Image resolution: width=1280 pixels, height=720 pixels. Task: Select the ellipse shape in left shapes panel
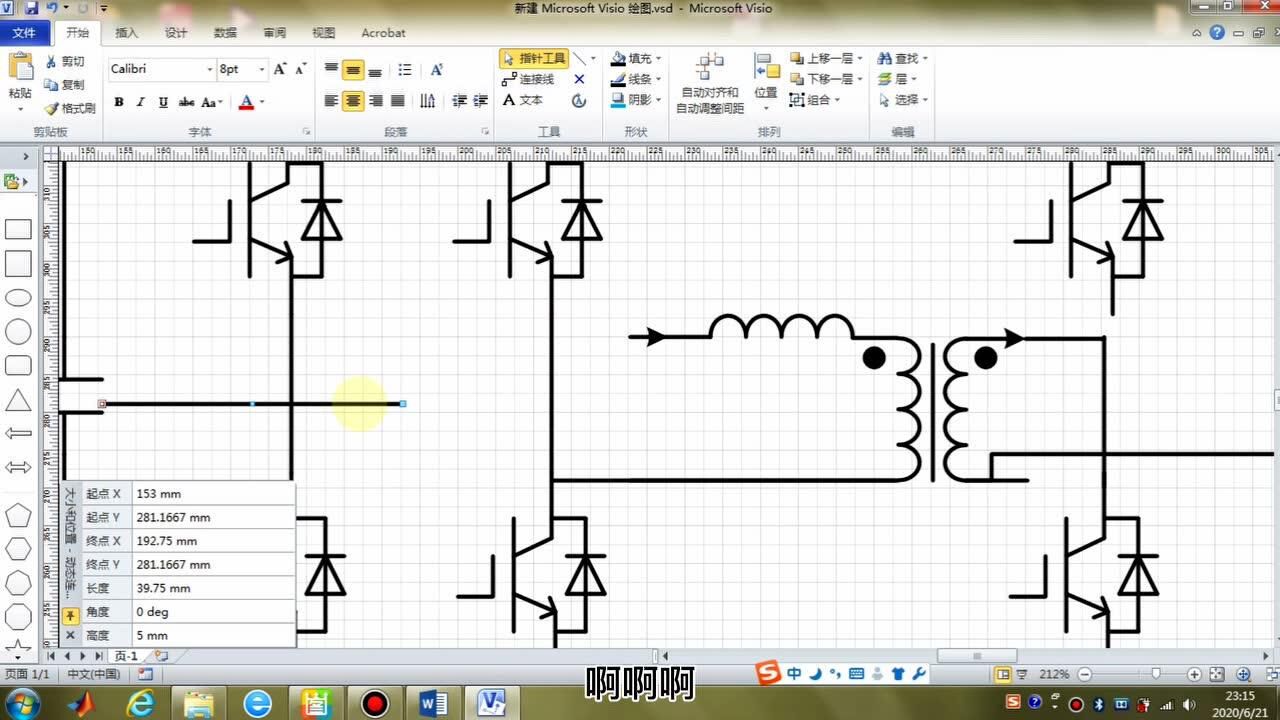(18, 298)
